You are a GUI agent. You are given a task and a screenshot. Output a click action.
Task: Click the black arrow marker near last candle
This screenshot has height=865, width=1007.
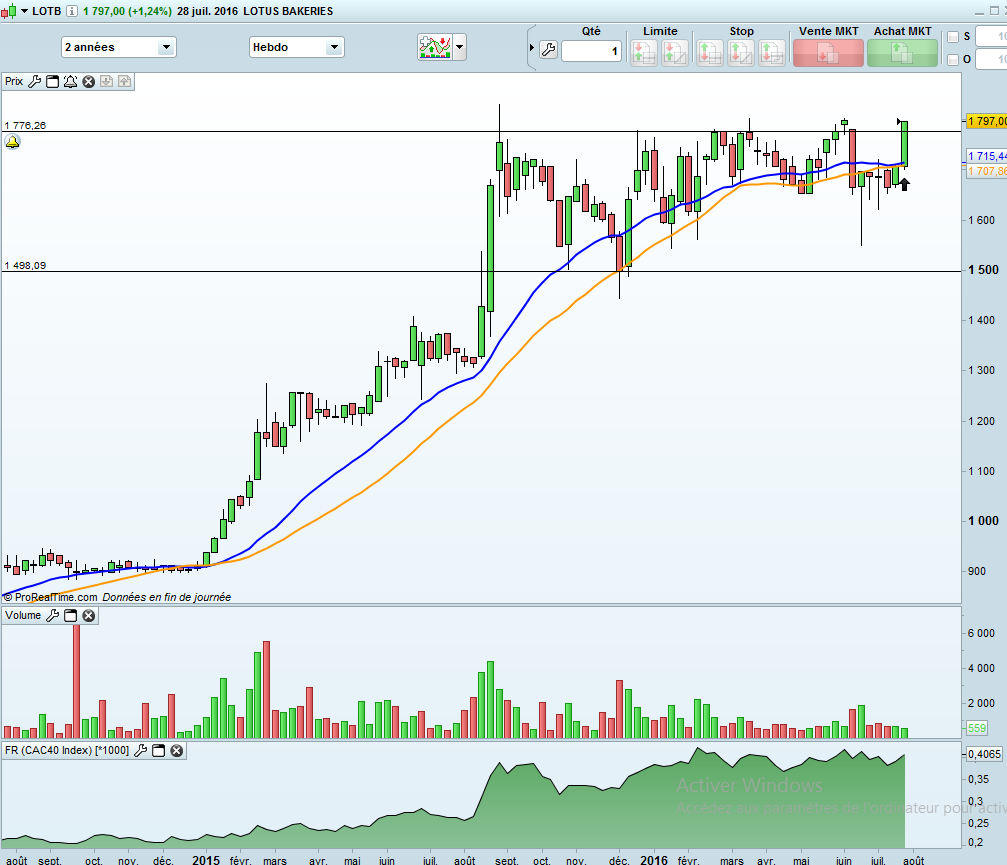(x=904, y=184)
